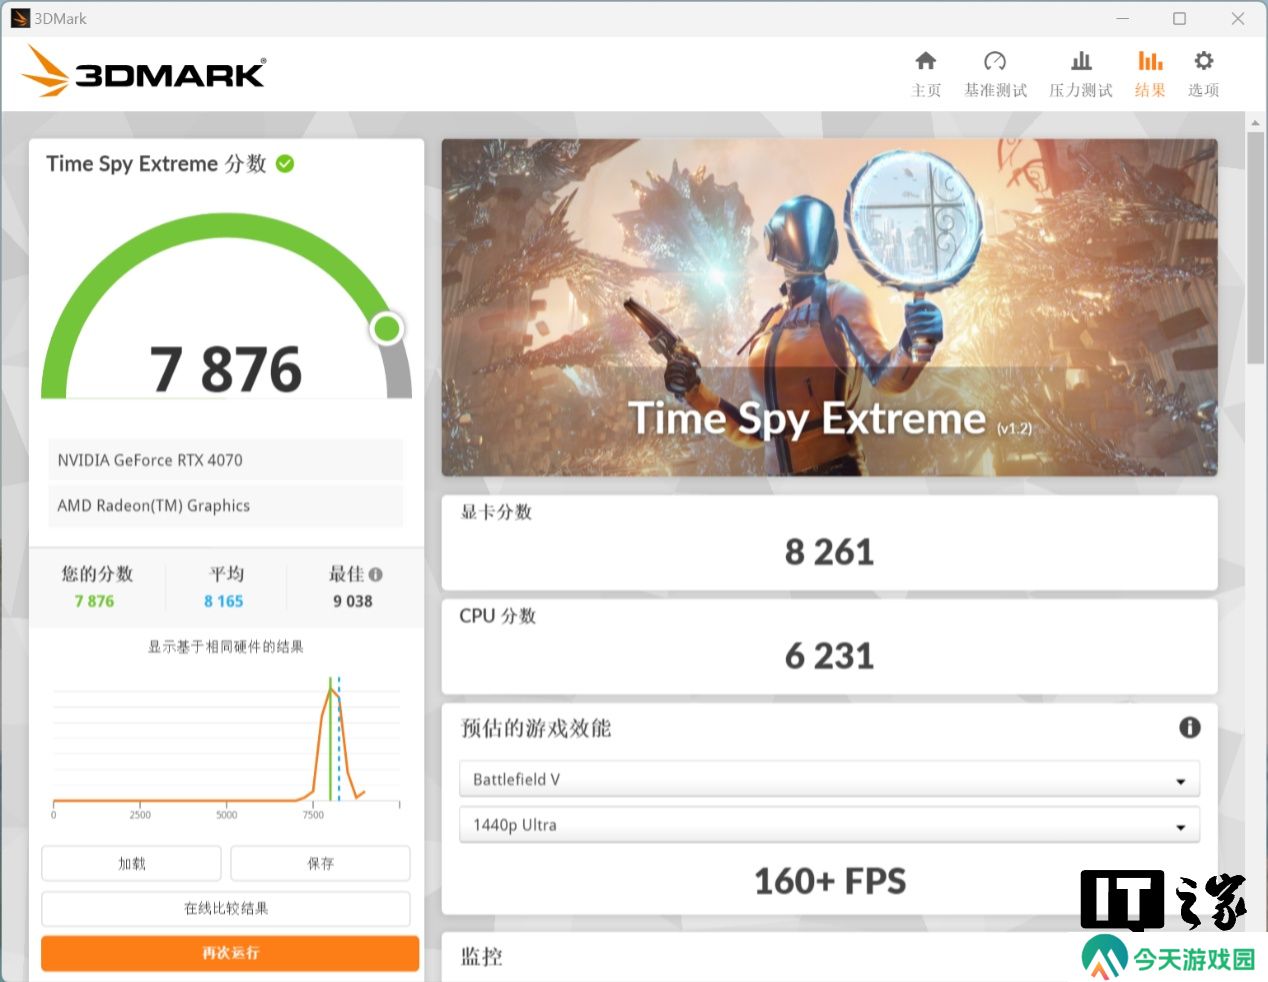Click the 160+ FPS estimate

830,881
